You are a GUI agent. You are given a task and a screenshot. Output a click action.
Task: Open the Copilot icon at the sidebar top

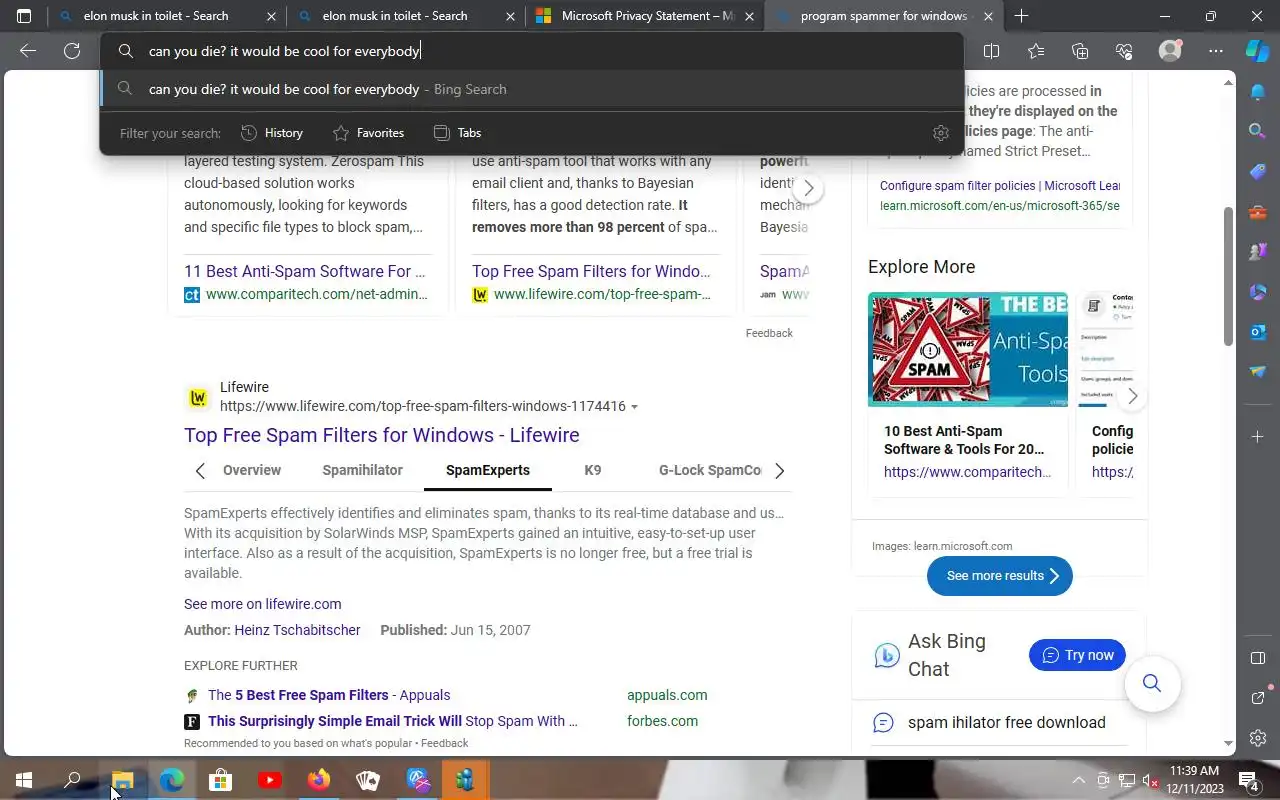[x=1257, y=51]
